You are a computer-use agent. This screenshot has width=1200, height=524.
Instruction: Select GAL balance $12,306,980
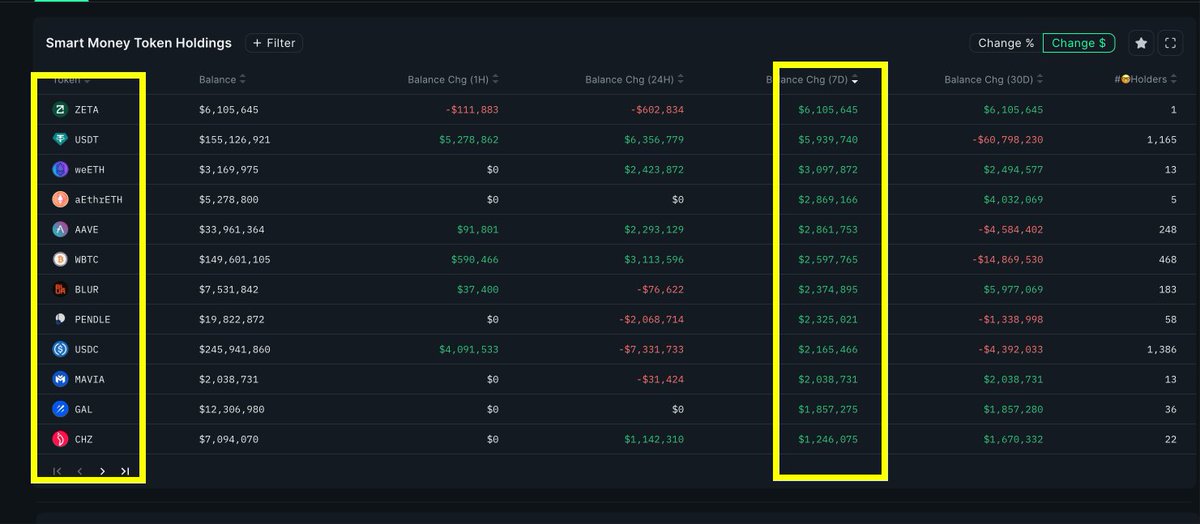pyautogui.click(x=232, y=410)
